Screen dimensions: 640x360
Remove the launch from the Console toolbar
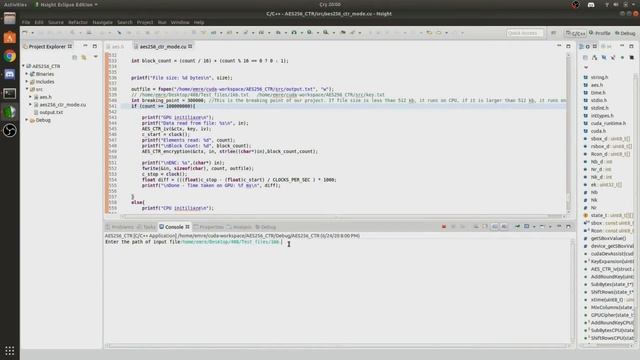point(453,227)
